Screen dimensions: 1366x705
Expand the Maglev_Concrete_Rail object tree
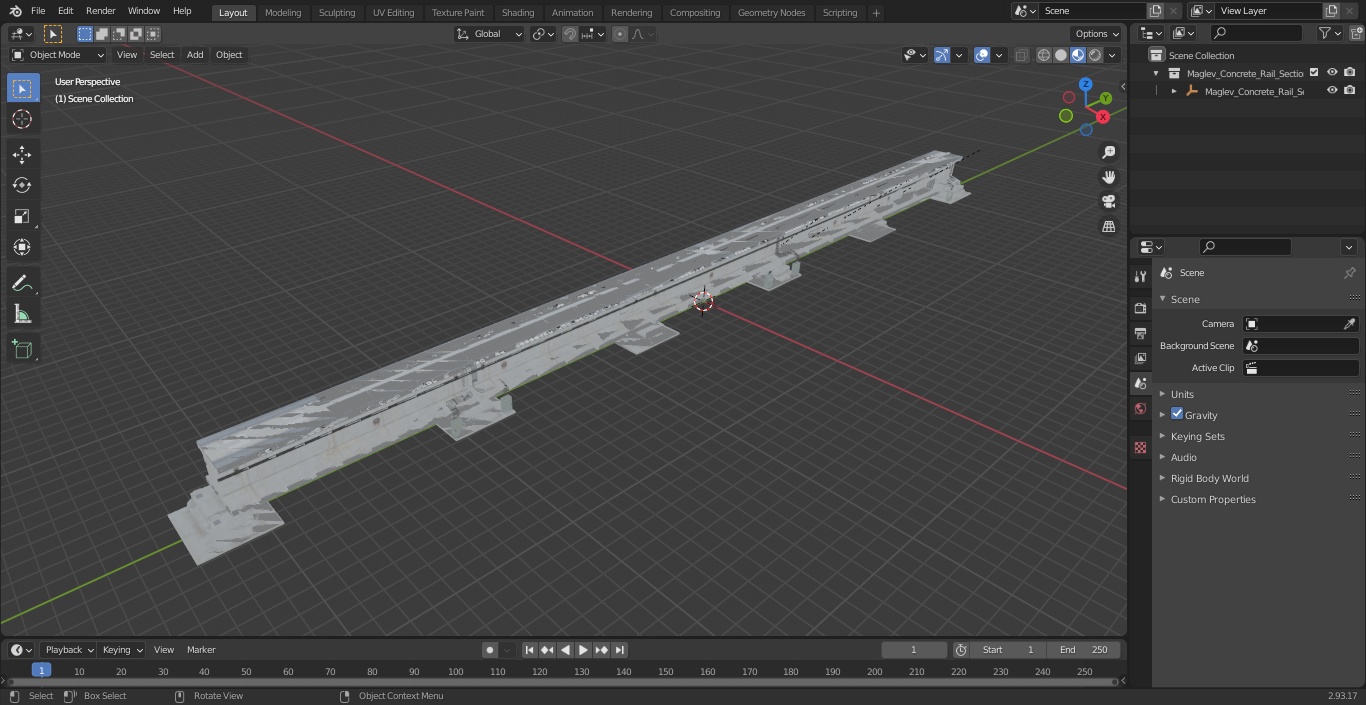1174,91
